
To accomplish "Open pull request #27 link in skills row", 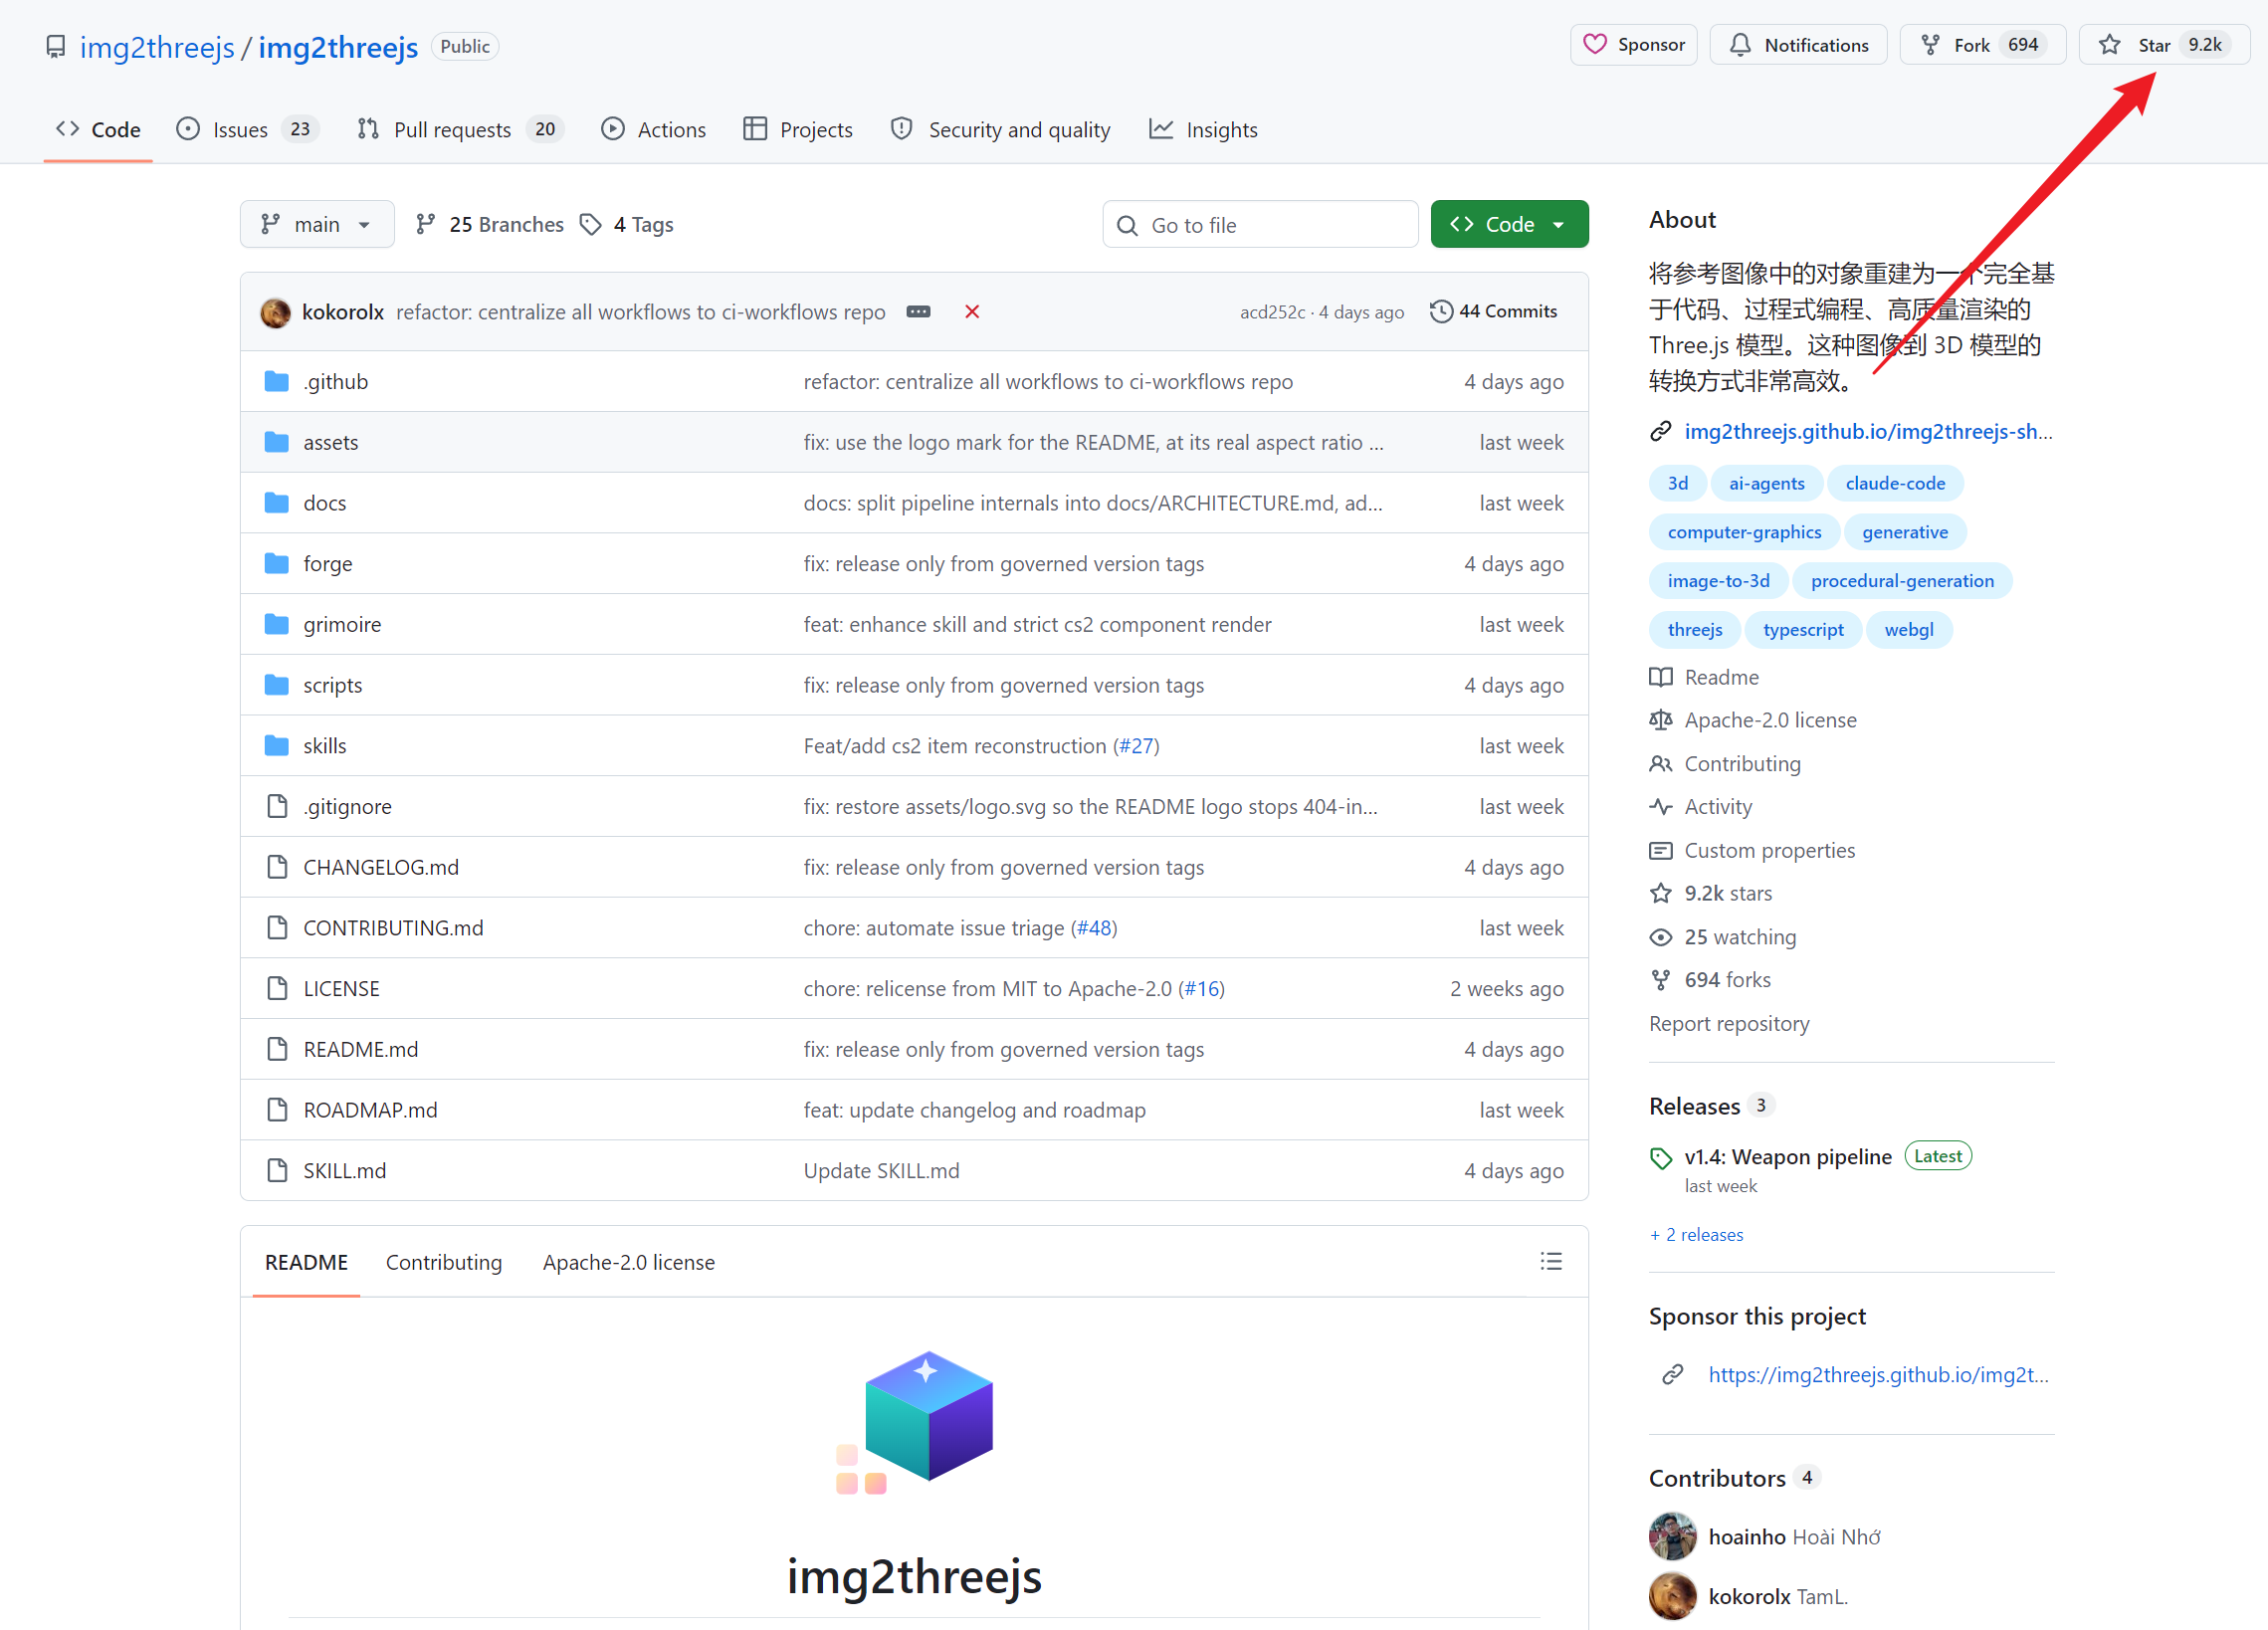I will click(1137, 746).
